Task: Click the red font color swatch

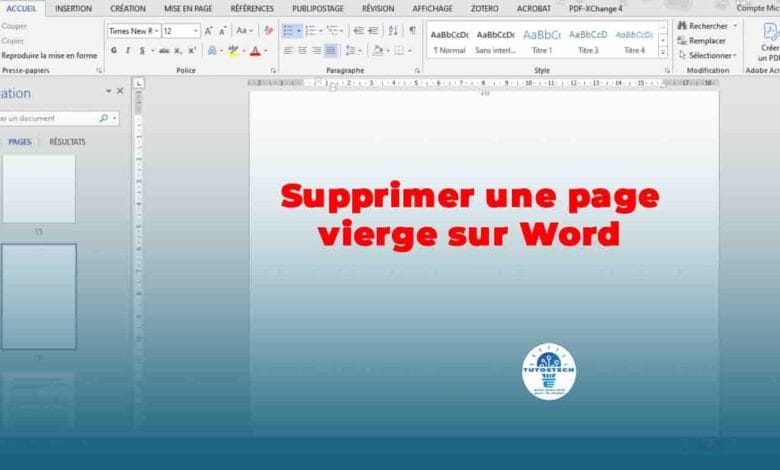Action: (x=254, y=50)
